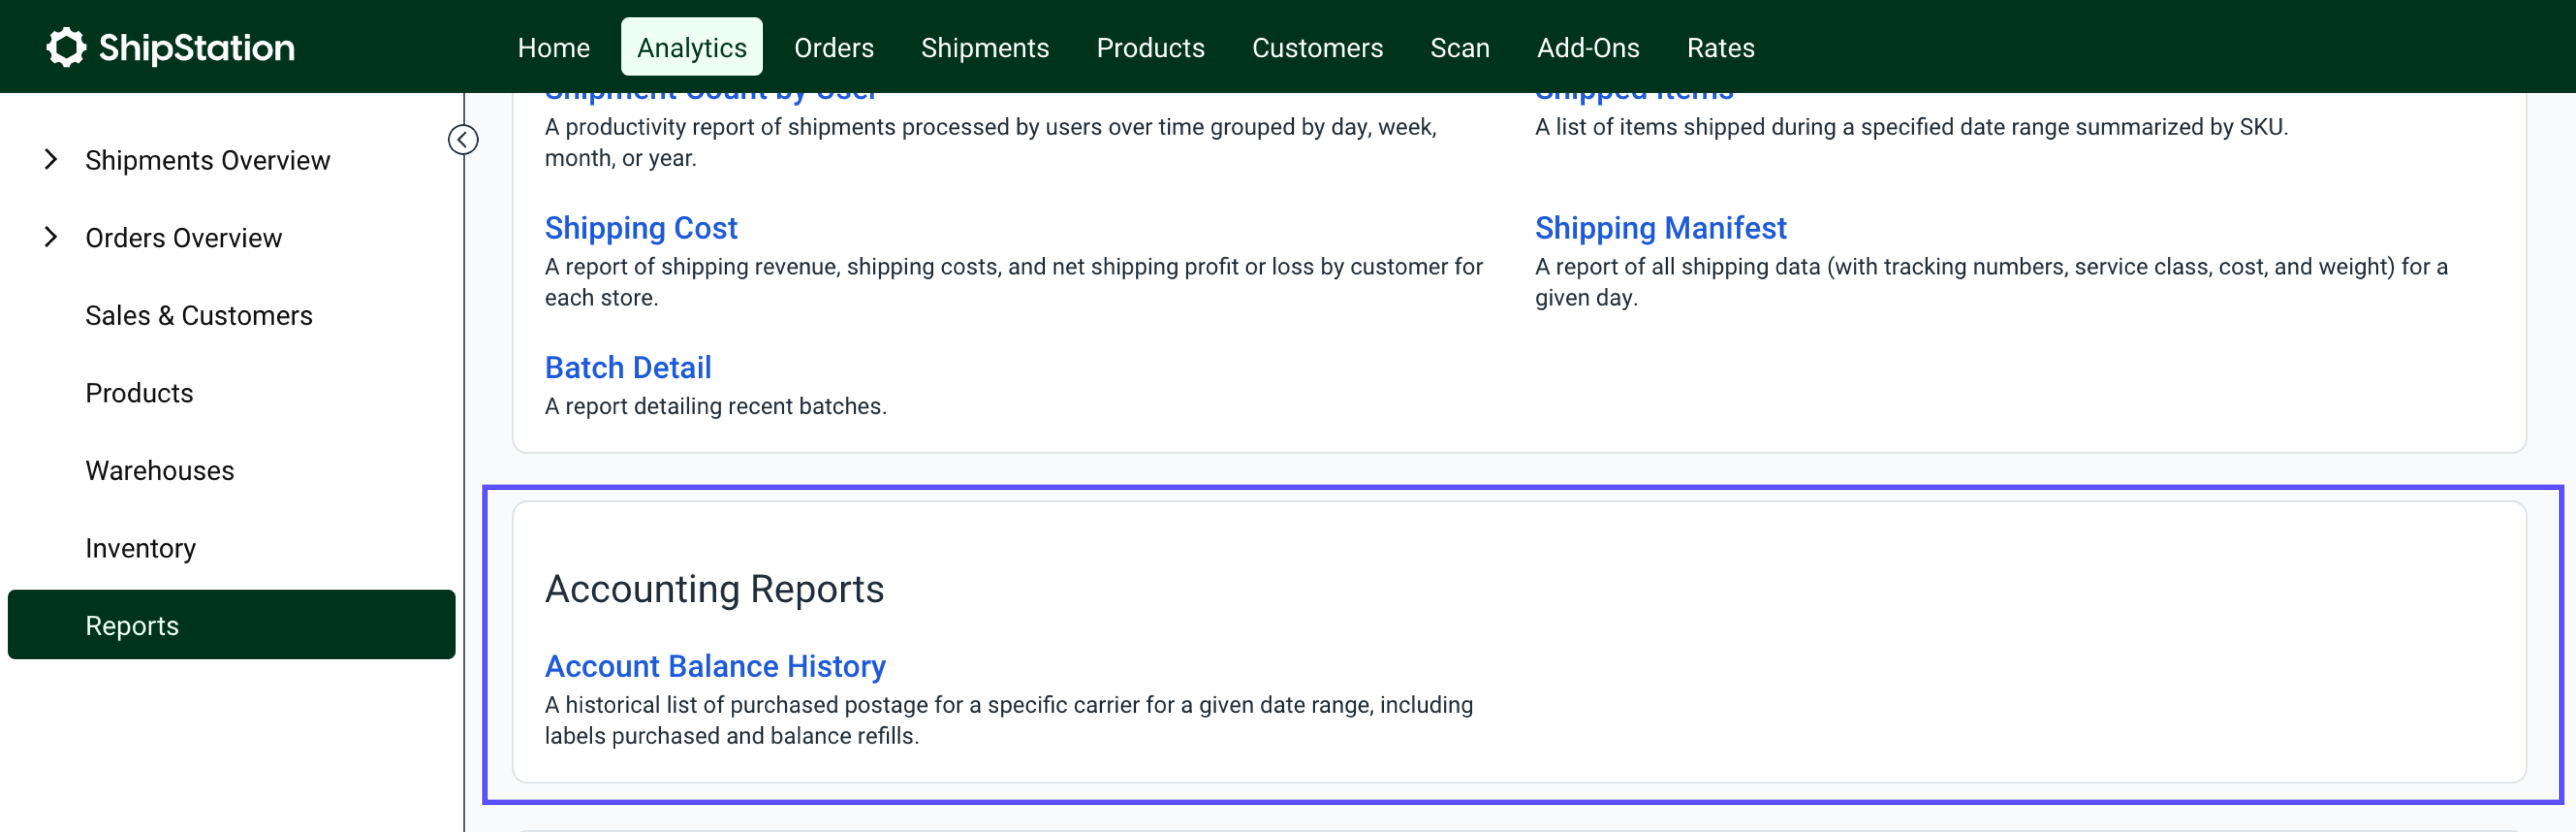Screen dimensions: 2576x832
Task: Click the ShipStation gear logo icon
Action: 66,47
